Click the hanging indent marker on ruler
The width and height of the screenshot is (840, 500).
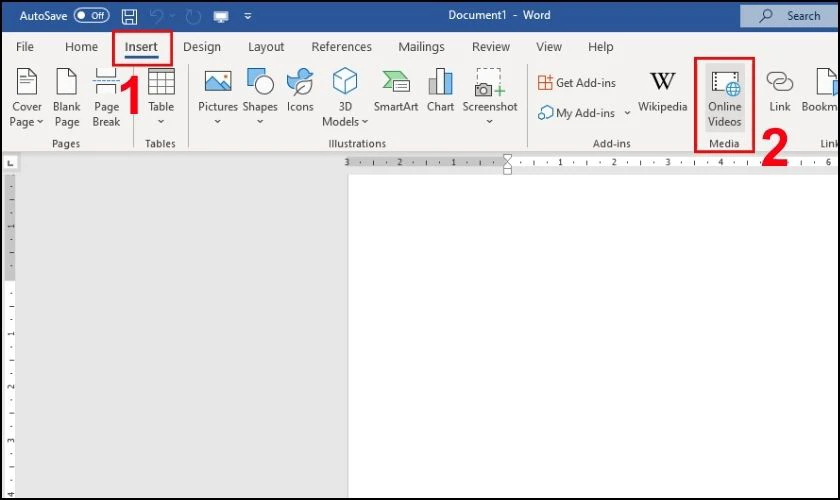[507, 166]
